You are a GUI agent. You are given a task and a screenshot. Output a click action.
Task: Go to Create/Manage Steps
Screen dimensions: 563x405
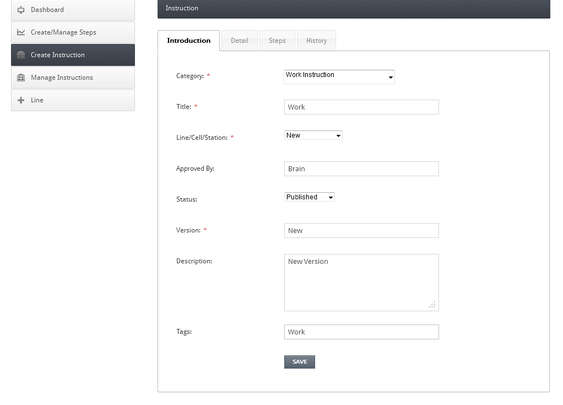[x=73, y=32]
